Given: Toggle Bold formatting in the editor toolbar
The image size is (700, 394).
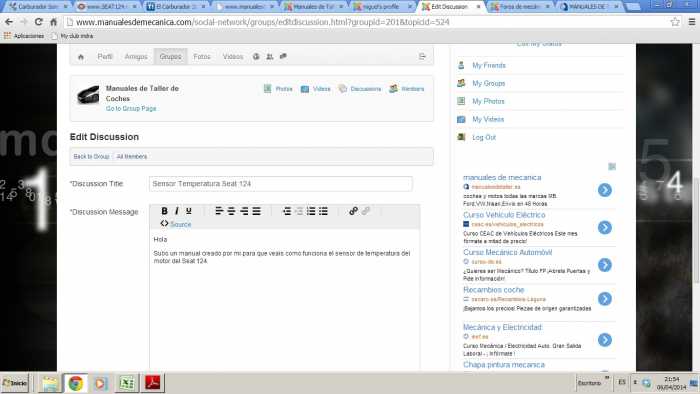Looking at the screenshot, I should pos(164,211).
